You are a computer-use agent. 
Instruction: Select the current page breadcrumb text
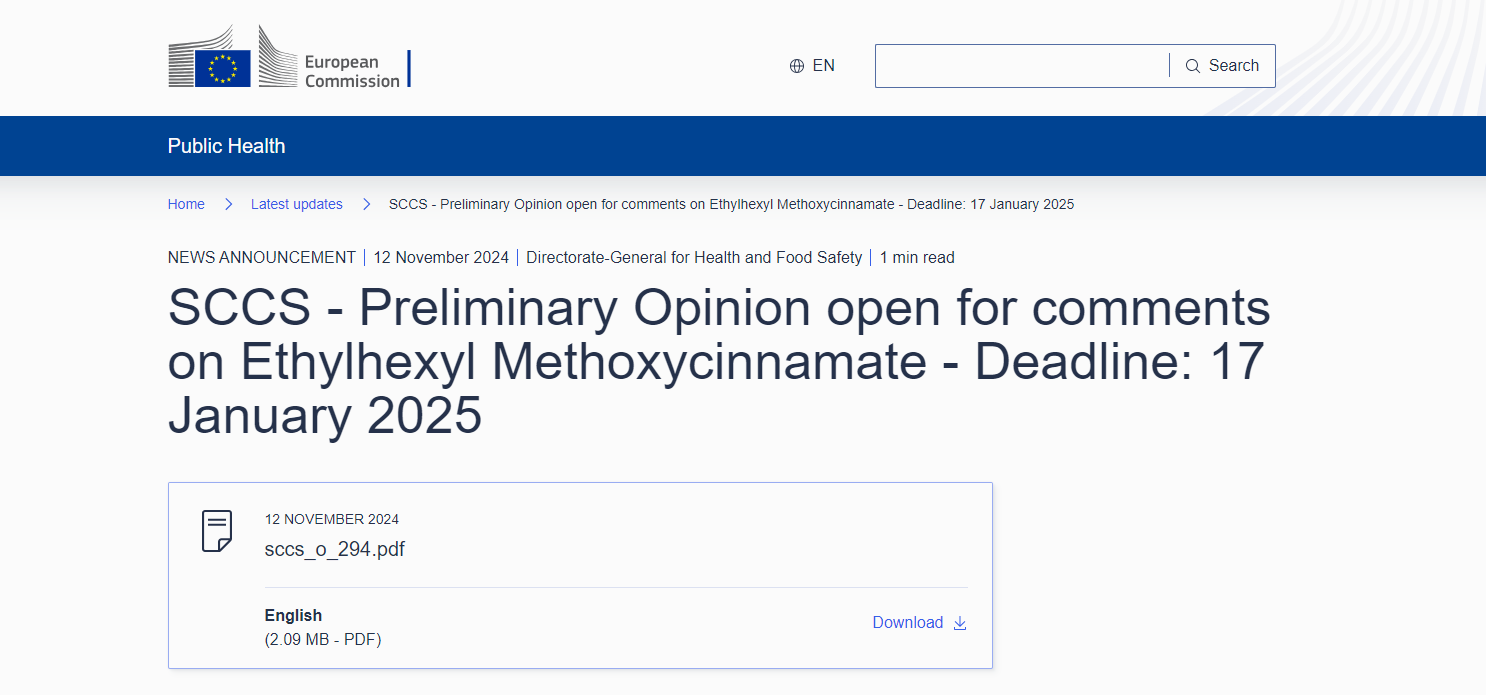731,204
